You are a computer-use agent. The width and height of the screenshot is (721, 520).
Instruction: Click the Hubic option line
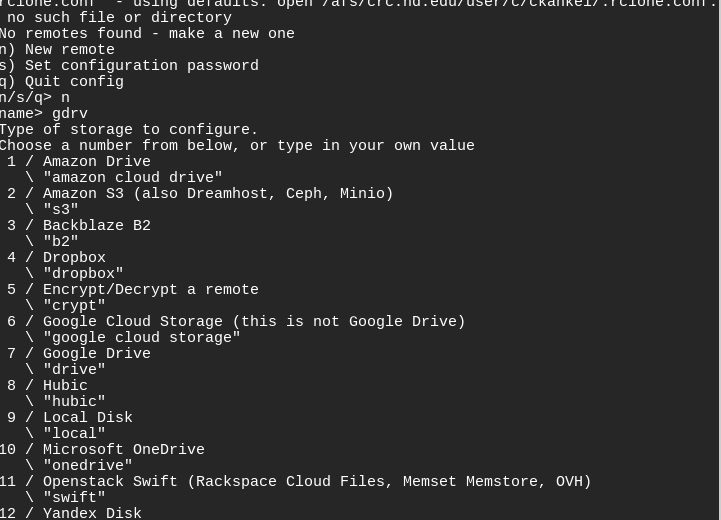click(65, 386)
